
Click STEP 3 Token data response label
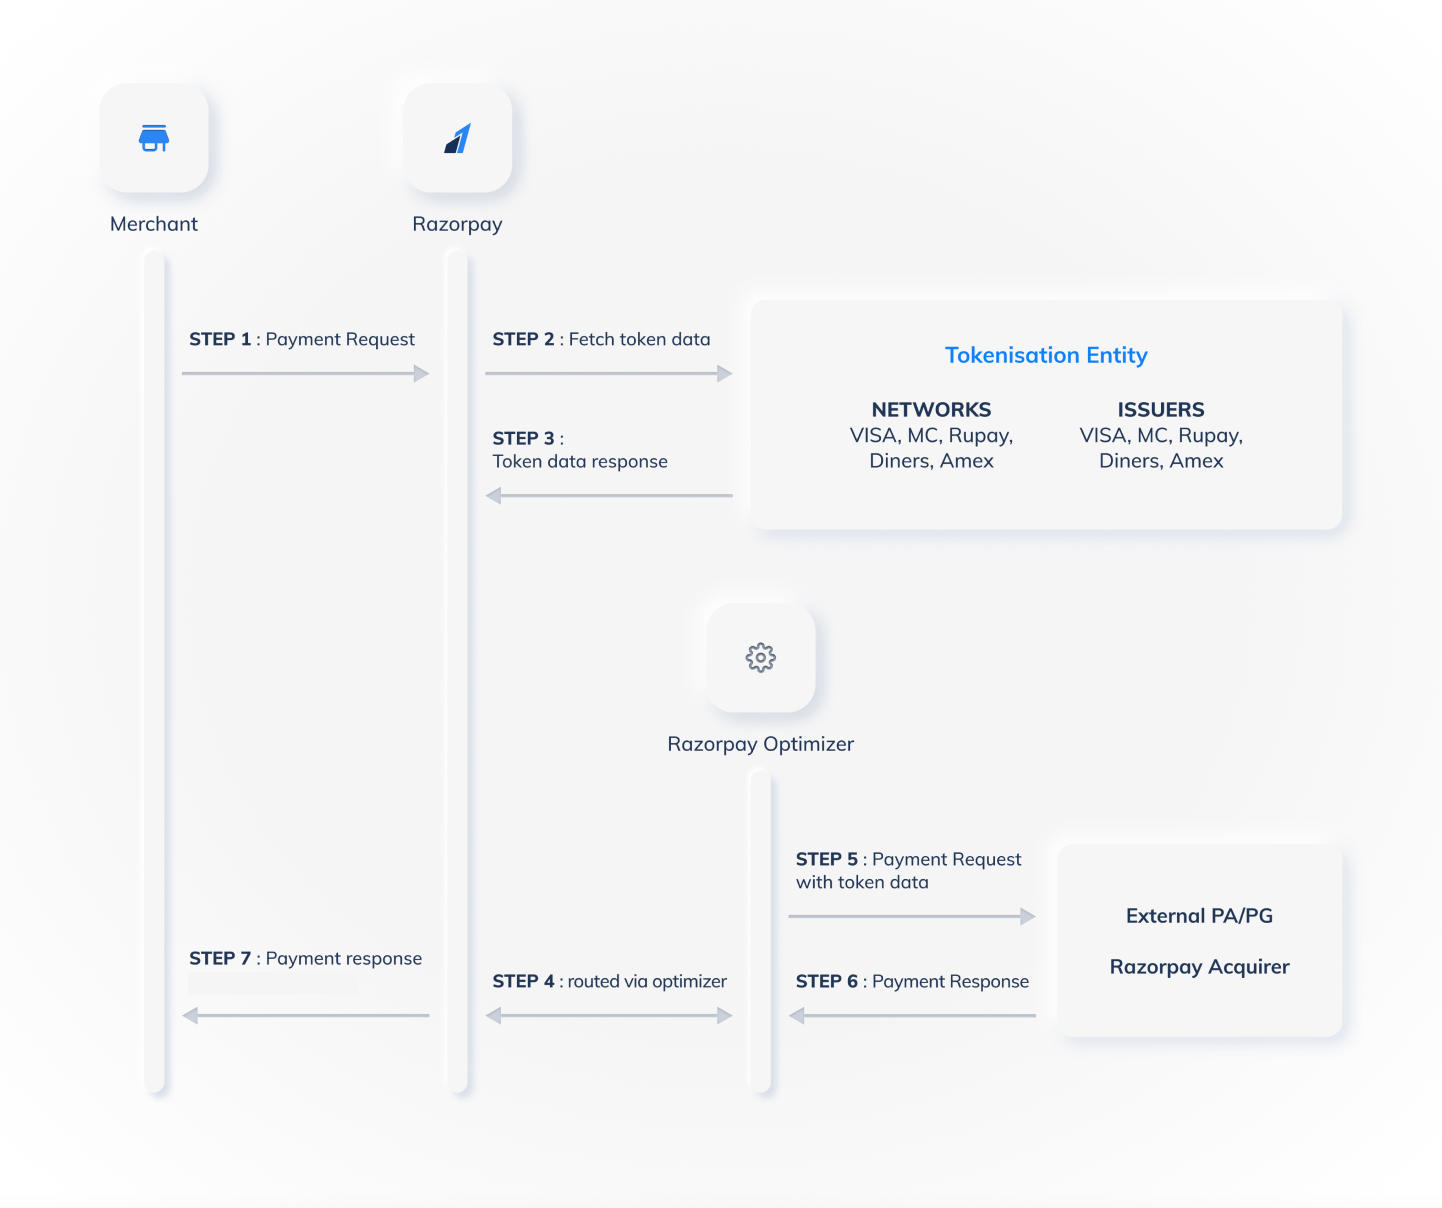tap(580, 450)
